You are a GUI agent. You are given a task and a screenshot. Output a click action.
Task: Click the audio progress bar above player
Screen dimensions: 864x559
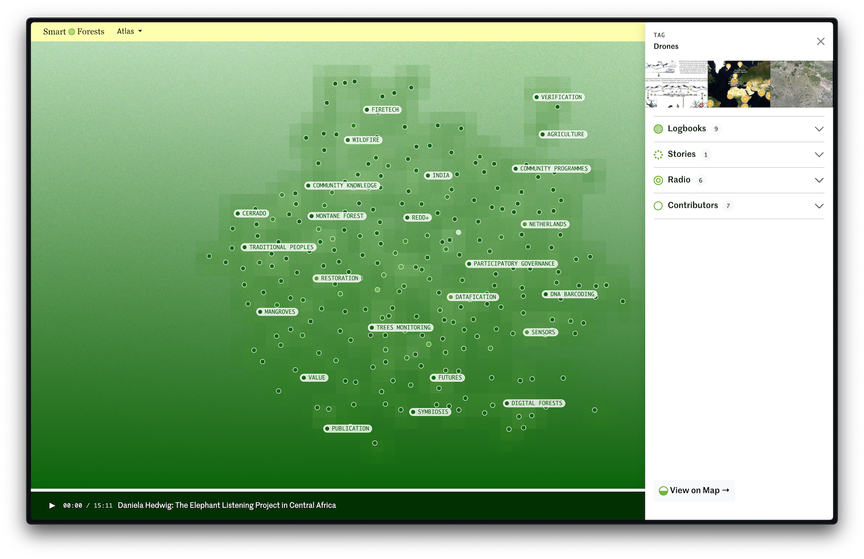[x=338, y=490]
